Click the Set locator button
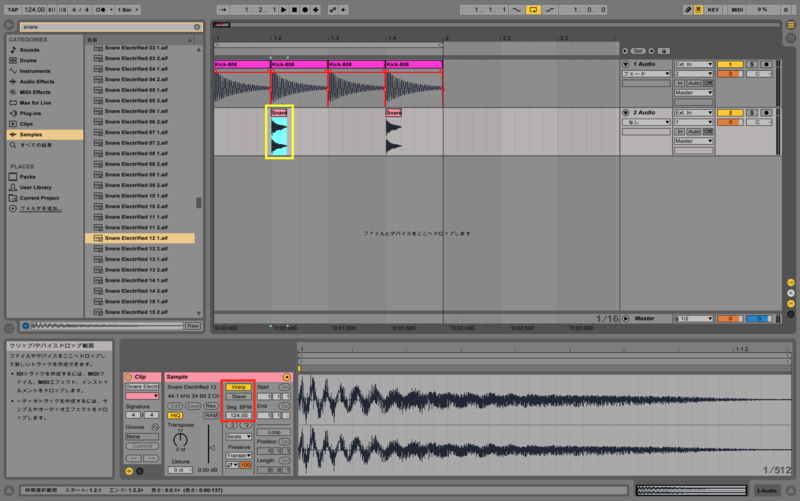This screenshot has width=800, height=501. coord(638,51)
